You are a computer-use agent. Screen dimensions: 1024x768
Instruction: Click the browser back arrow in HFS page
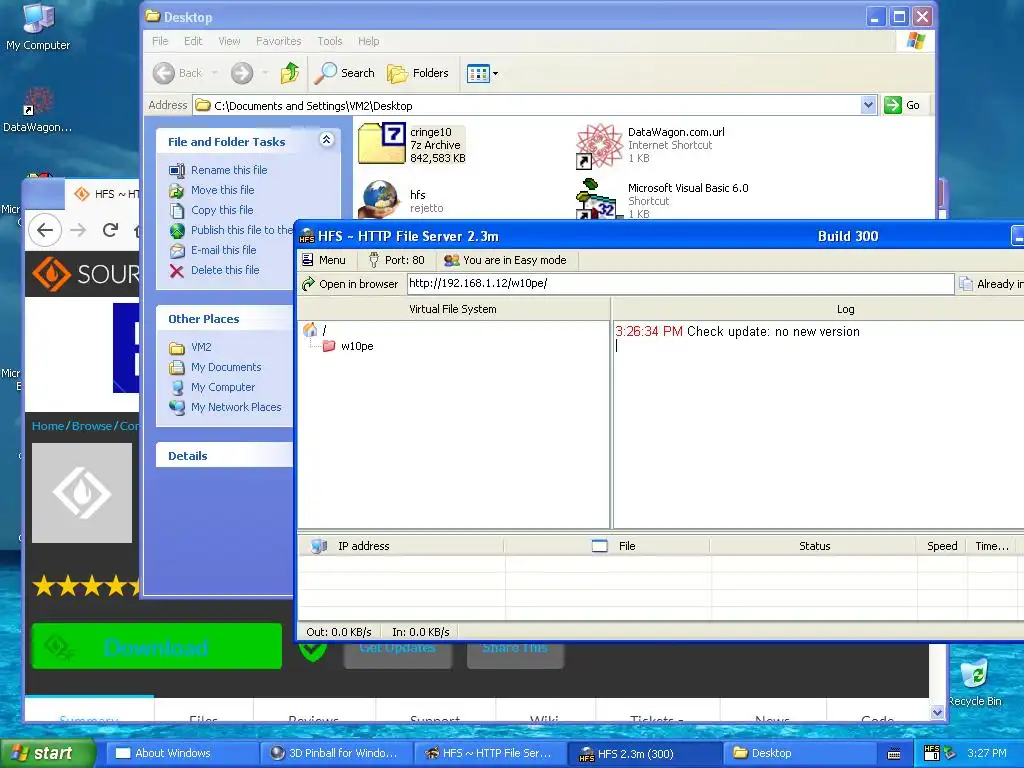45,230
